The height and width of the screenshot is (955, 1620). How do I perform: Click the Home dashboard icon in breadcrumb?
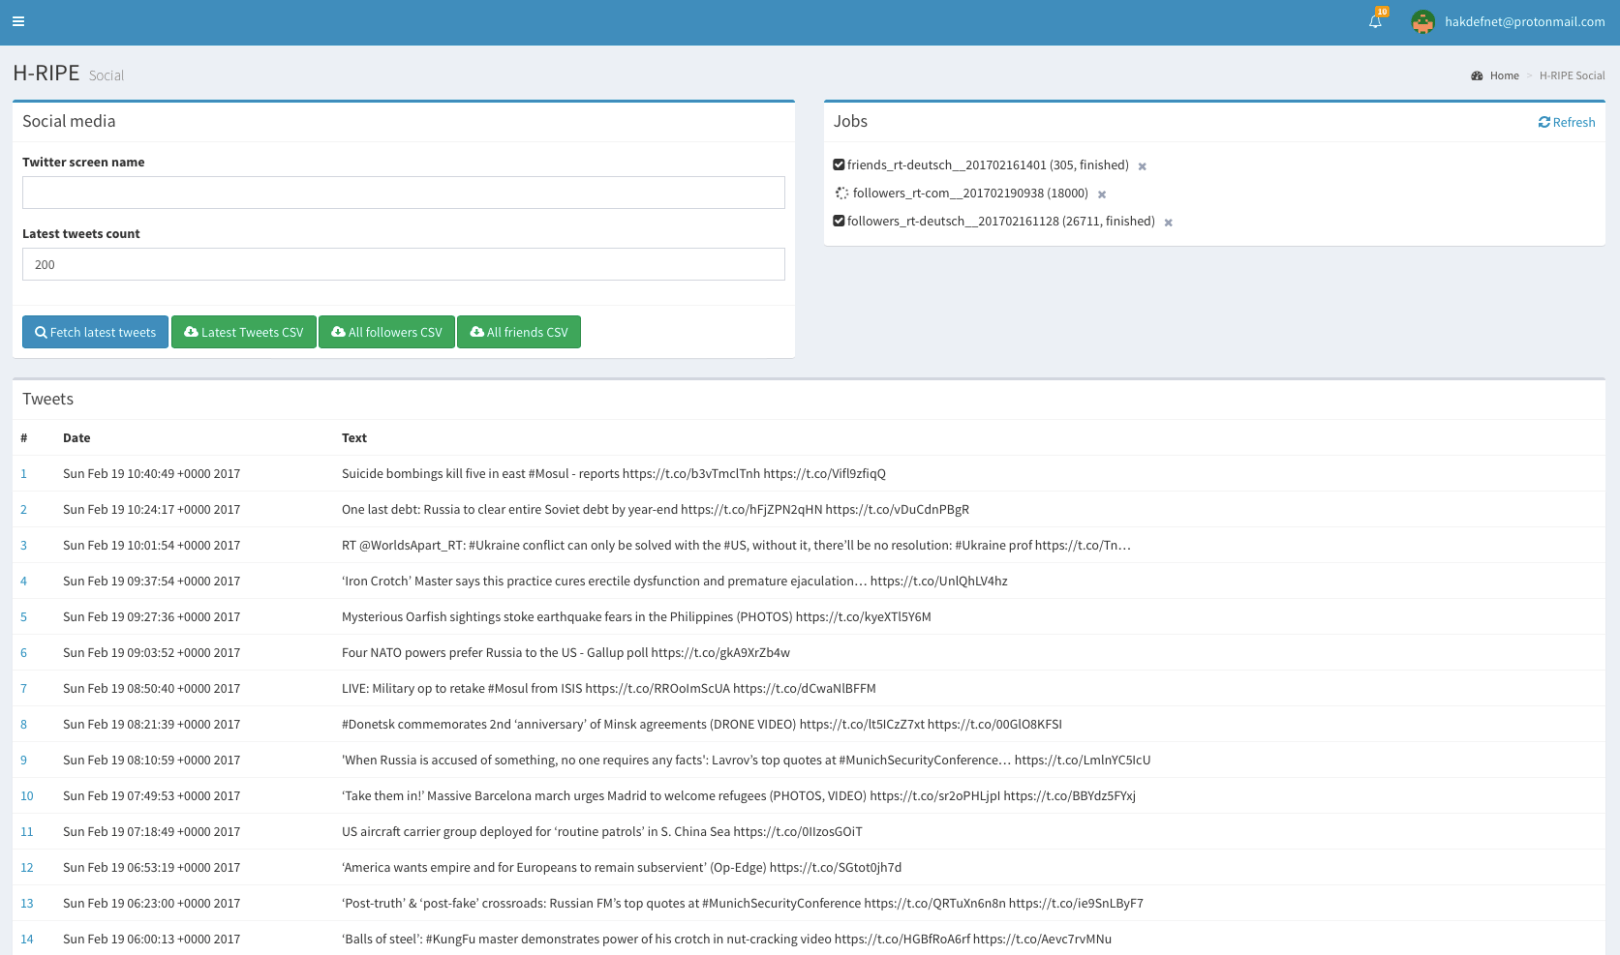[x=1477, y=76]
